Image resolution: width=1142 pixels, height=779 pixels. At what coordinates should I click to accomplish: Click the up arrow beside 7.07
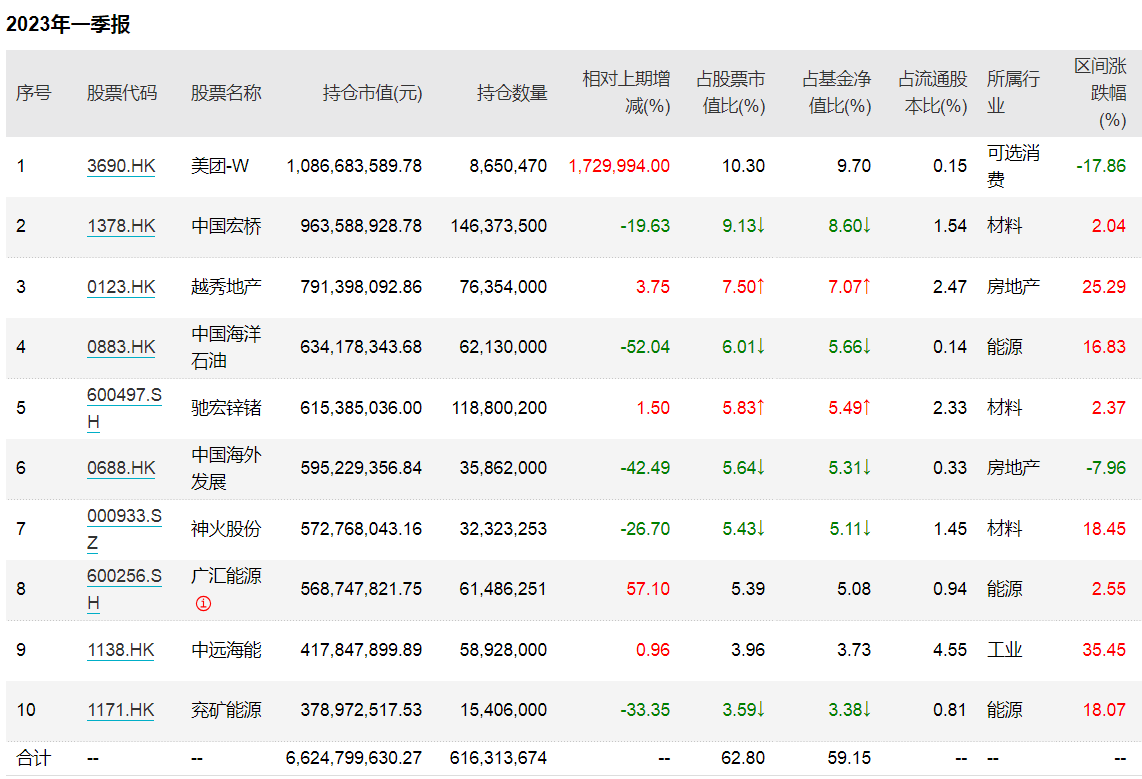point(866,287)
